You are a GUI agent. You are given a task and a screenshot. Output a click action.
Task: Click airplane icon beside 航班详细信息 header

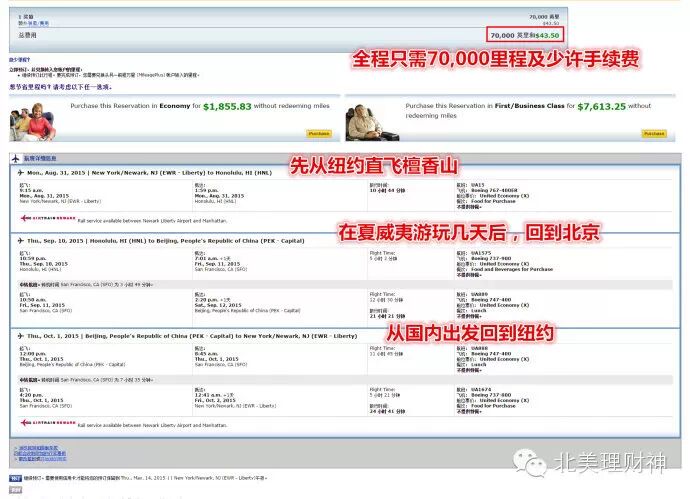[16, 158]
